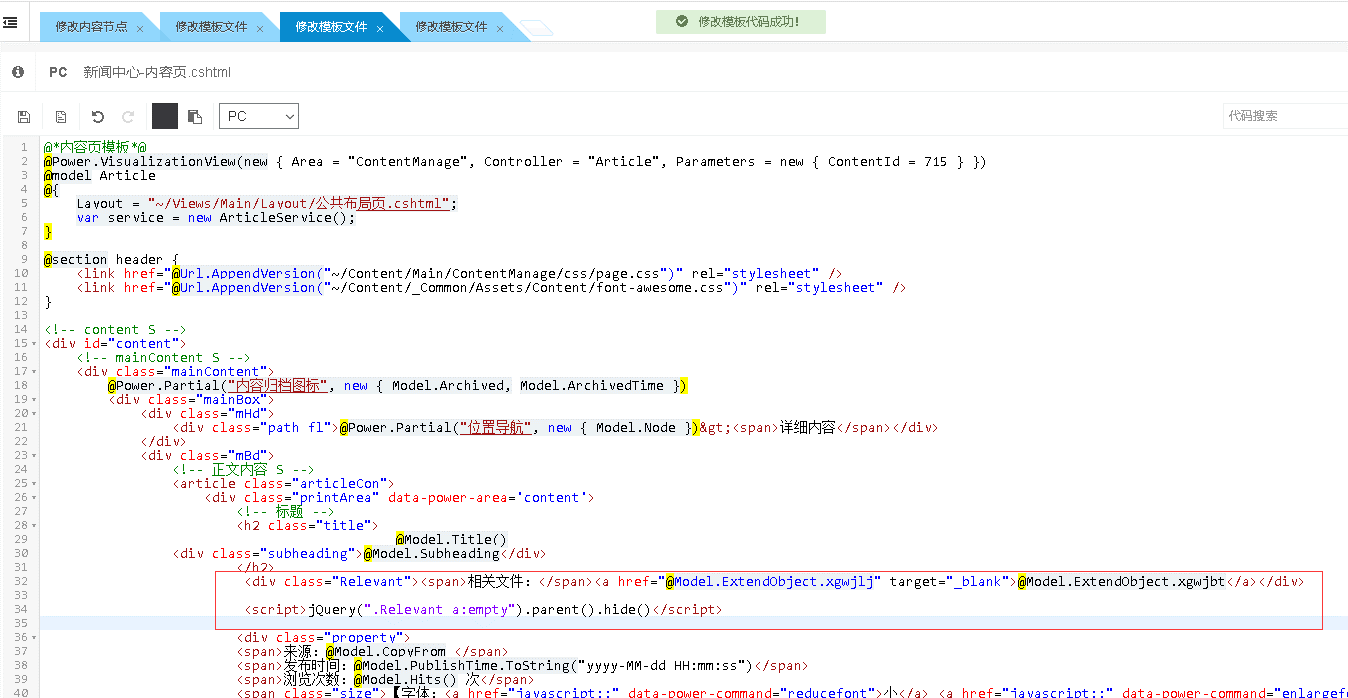
Task: Click the document icon in editor toolbar
Action: pos(61,117)
